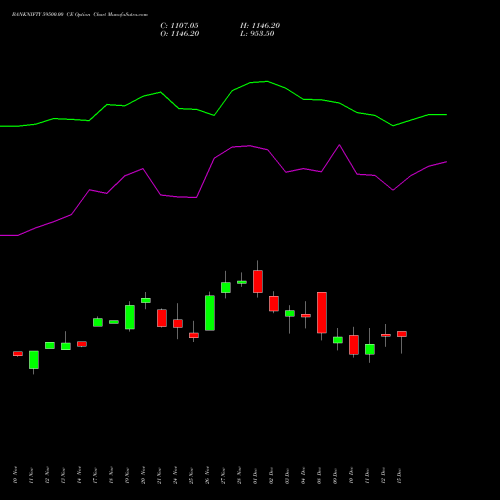This screenshot has width=500, height=500.
Task: Click the purple lower indicator line
Action: click(223, 190)
